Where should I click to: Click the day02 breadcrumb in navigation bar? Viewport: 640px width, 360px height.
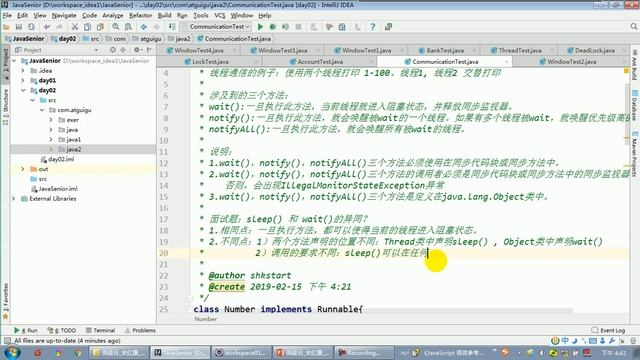[x=64, y=39]
